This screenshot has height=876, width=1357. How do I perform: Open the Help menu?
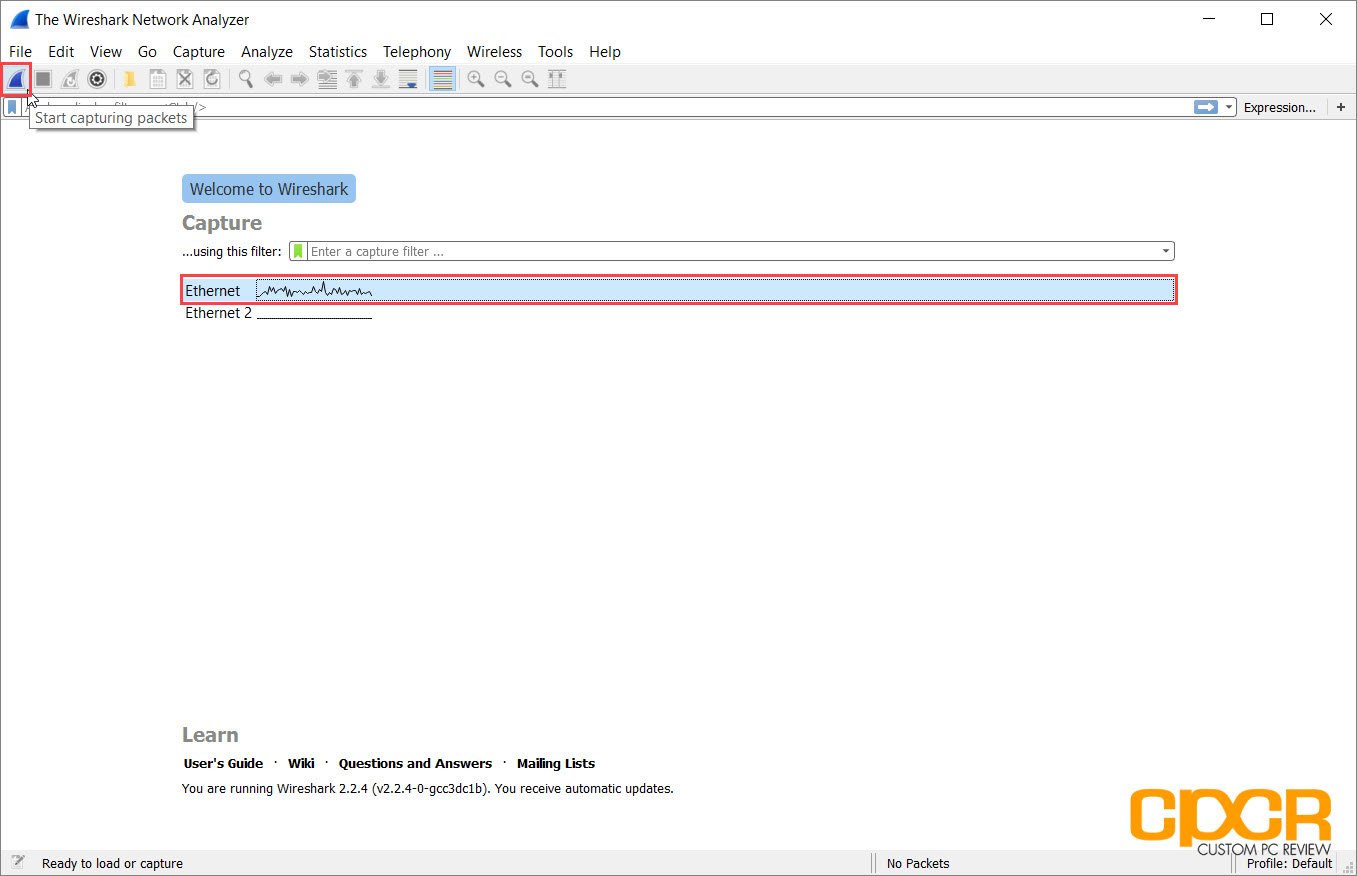(x=605, y=52)
